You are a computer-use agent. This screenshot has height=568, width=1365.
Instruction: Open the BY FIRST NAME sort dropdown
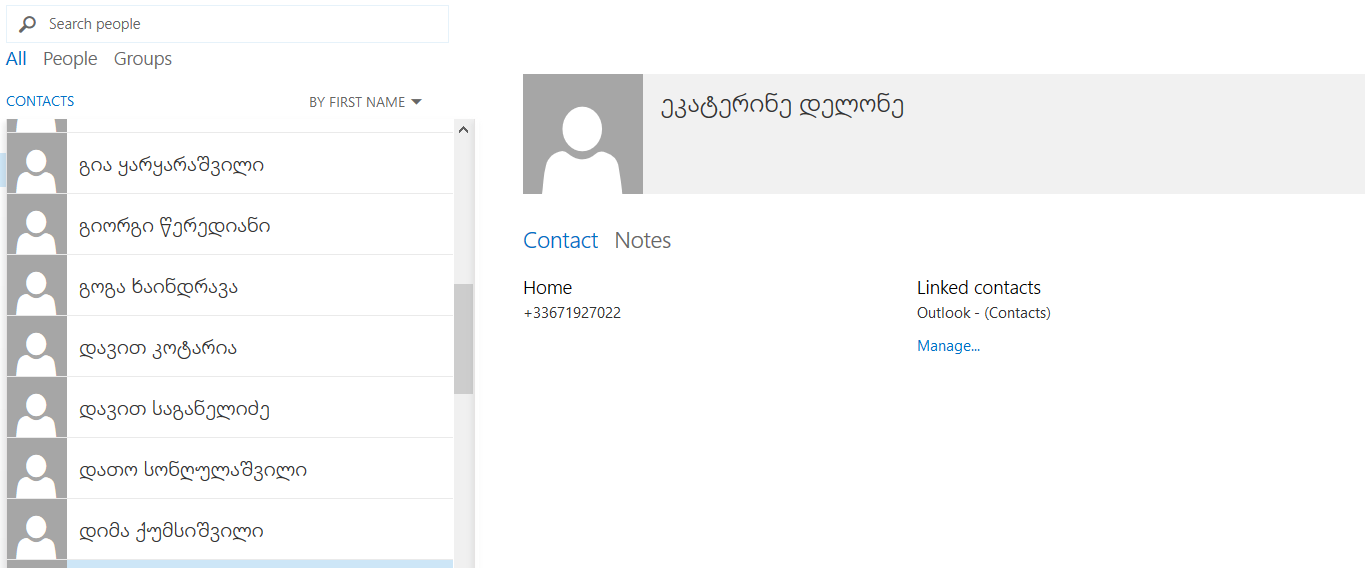tap(365, 102)
